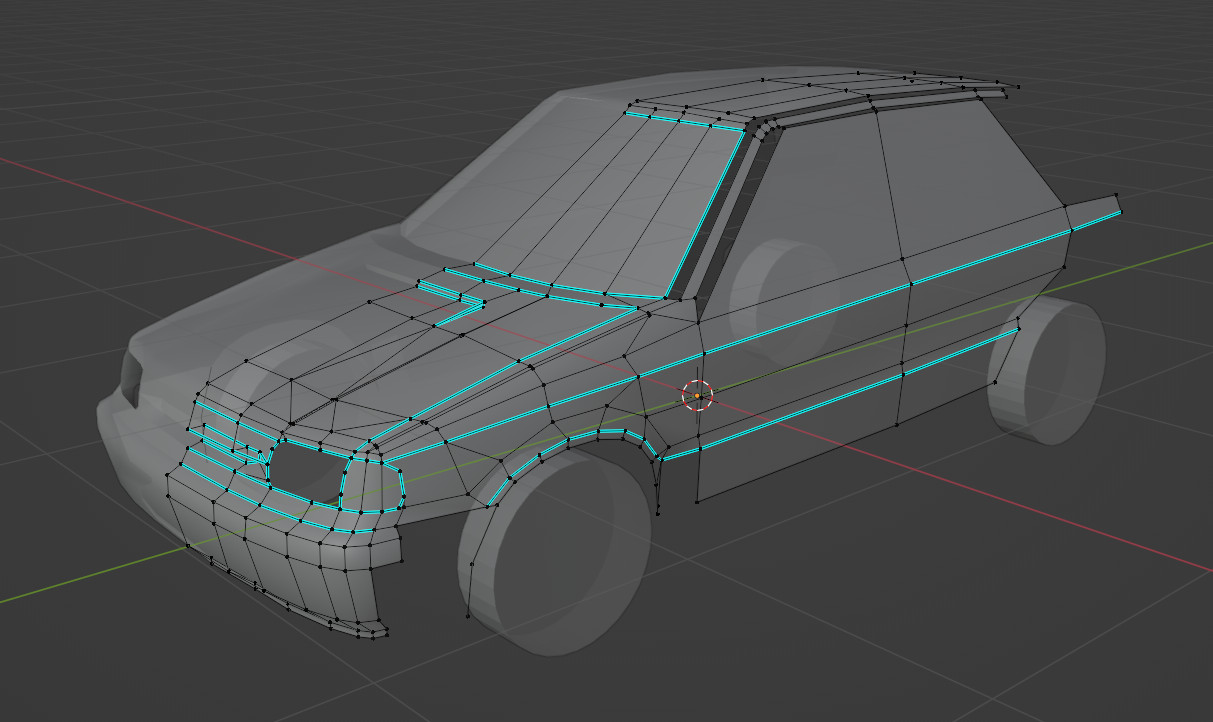Viewport: 1213px width, 722px height.
Task: Click the 3D cursor on the car door
Action: [698, 396]
